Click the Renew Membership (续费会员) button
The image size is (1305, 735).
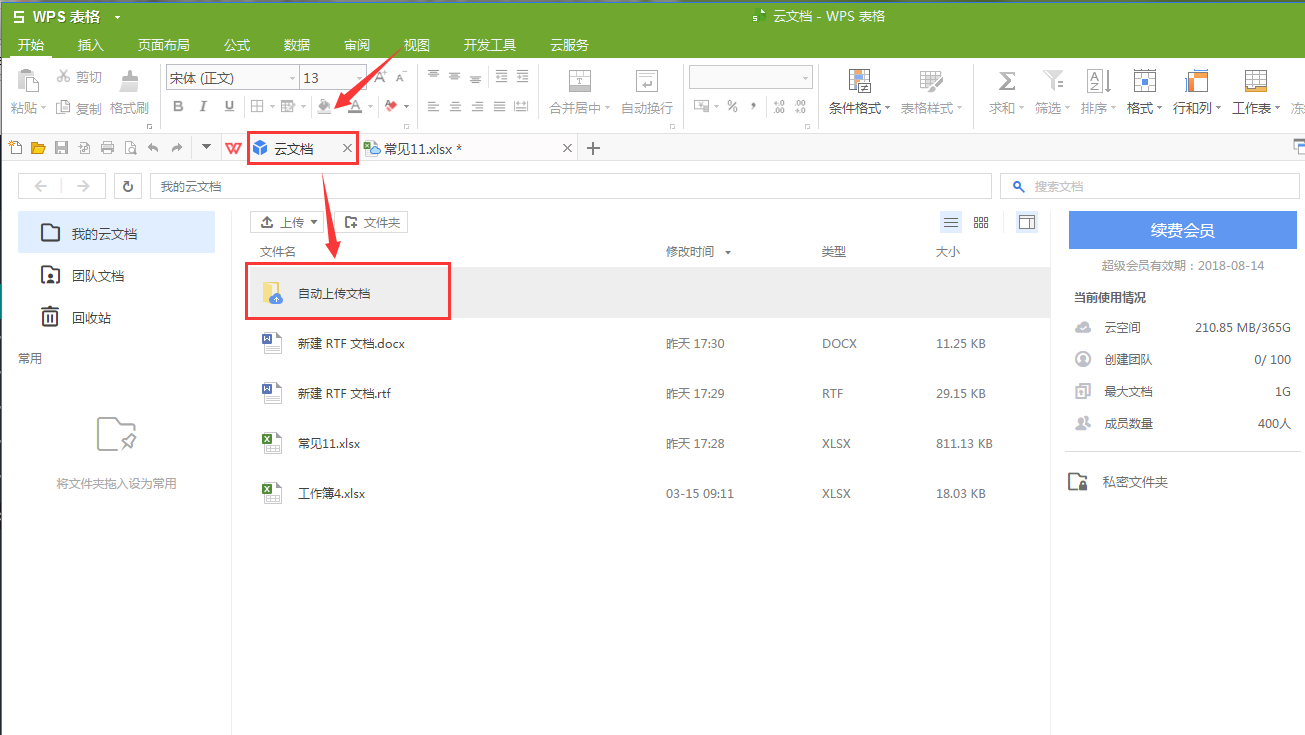click(1182, 231)
